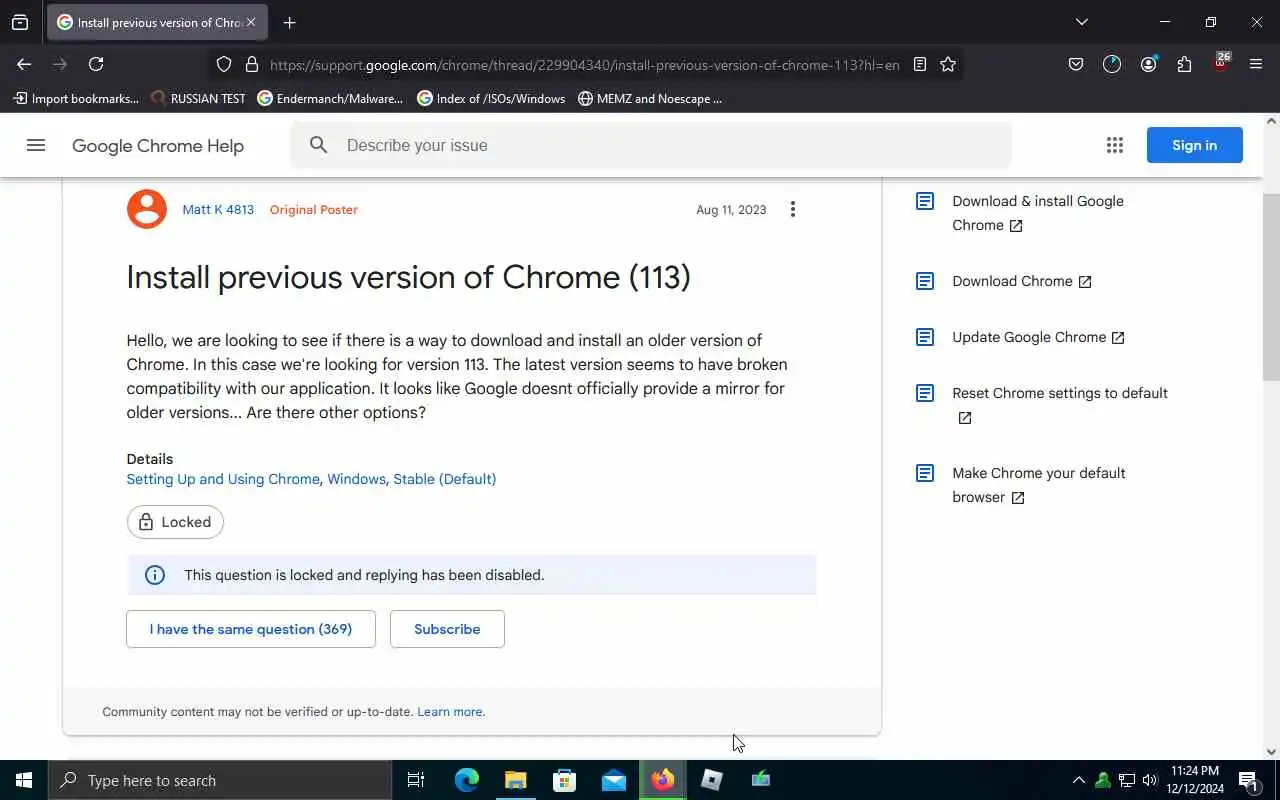
Task: Go back to the previous page
Action: click(24, 64)
